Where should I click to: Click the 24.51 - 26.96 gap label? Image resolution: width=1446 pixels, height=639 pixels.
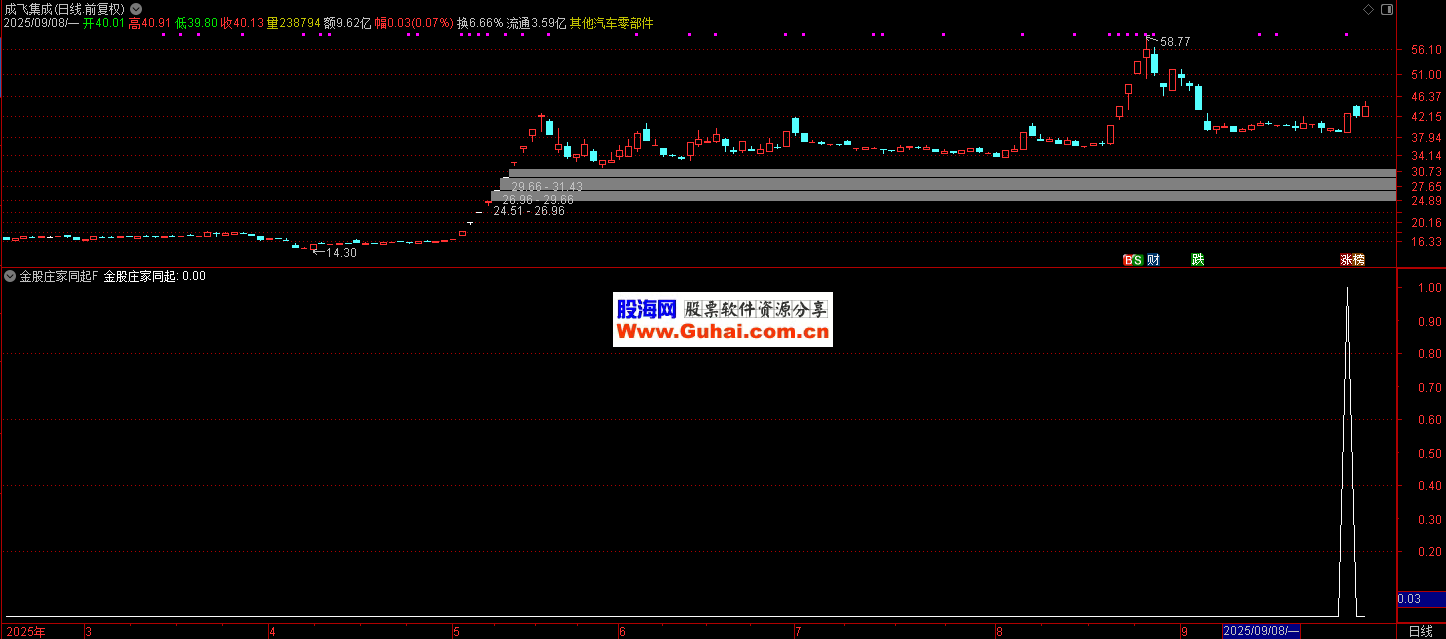pyautogui.click(x=528, y=211)
